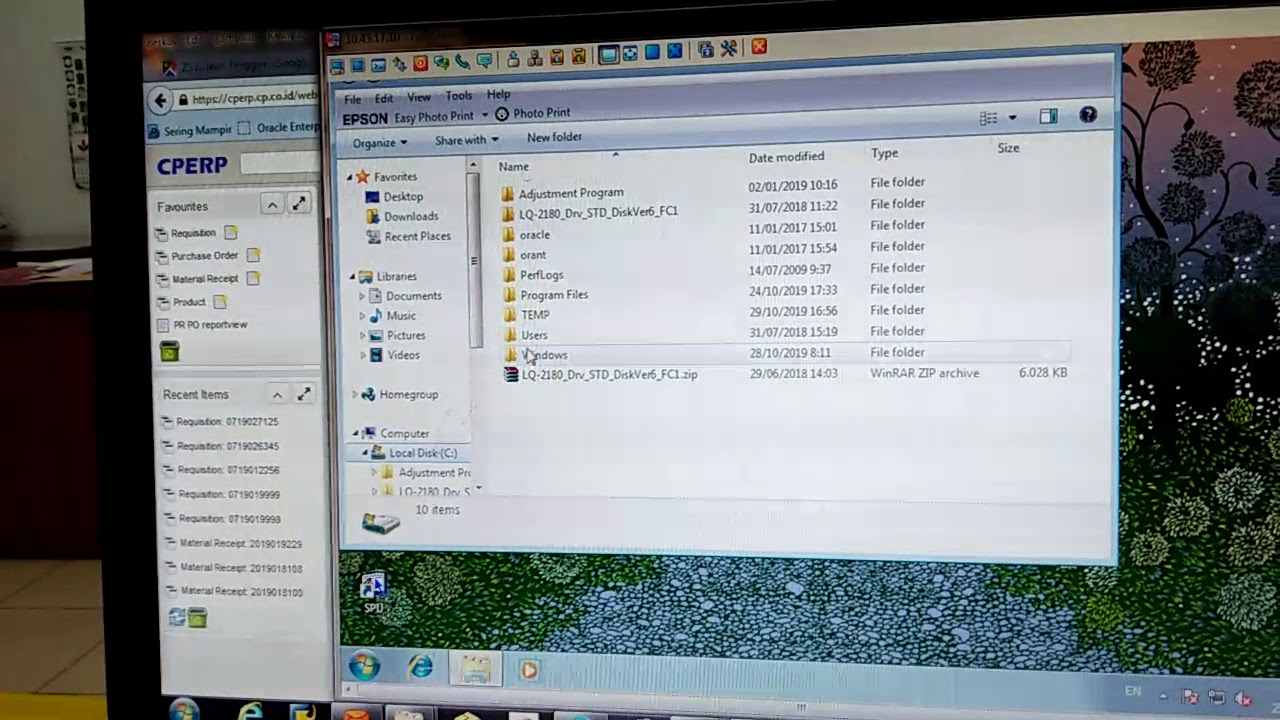Click the refresh icon below Recent Items
1280x720 pixels.
[x=177, y=619]
